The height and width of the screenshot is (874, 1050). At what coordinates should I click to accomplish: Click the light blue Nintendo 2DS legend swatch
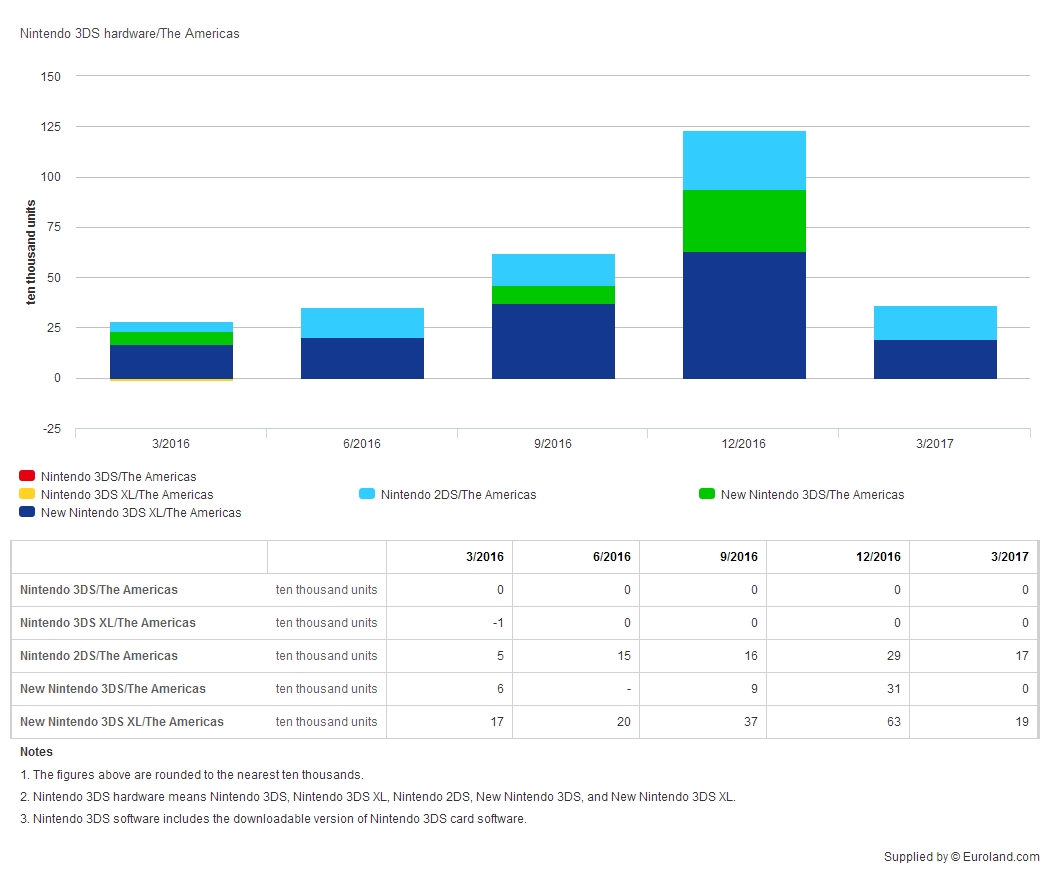point(367,494)
